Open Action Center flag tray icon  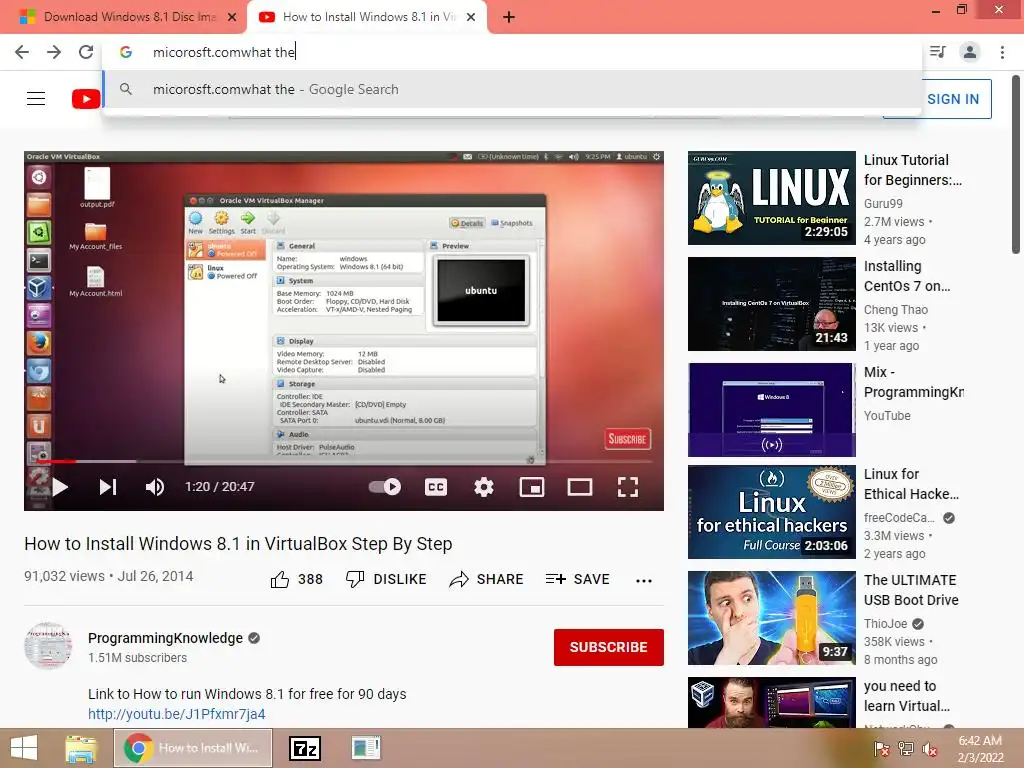click(x=881, y=749)
